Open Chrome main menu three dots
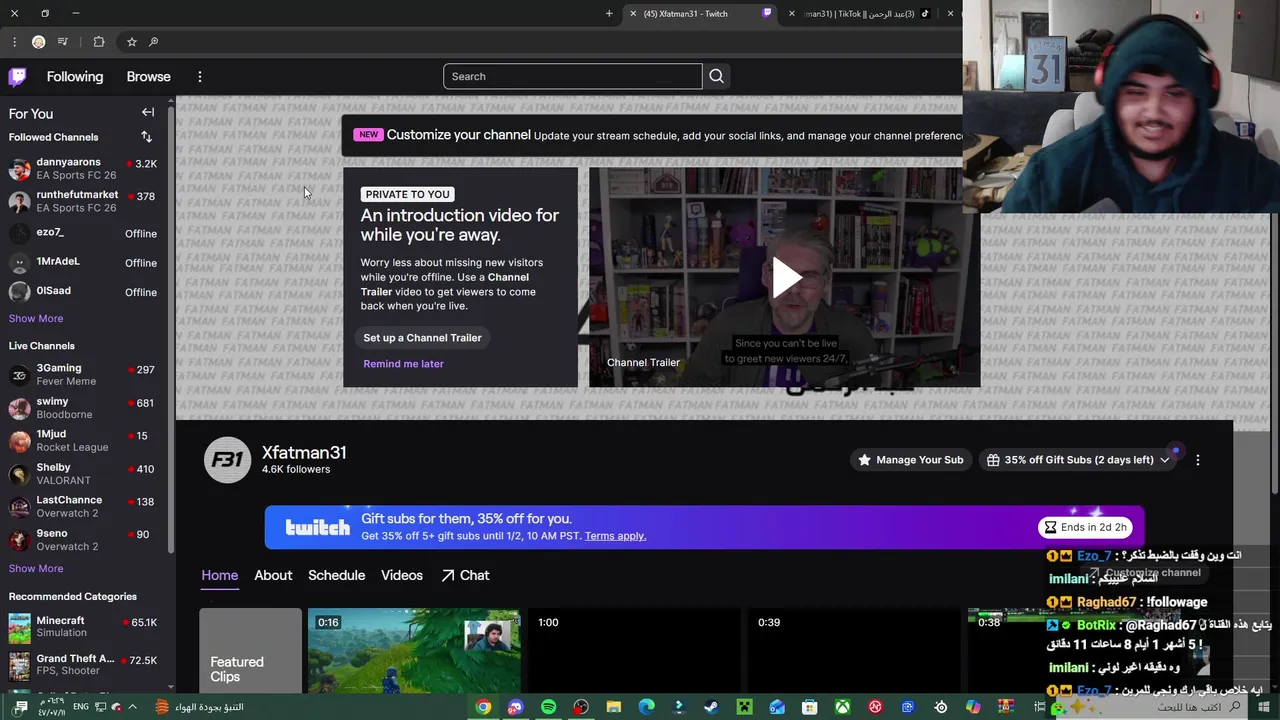 click(14, 42)
